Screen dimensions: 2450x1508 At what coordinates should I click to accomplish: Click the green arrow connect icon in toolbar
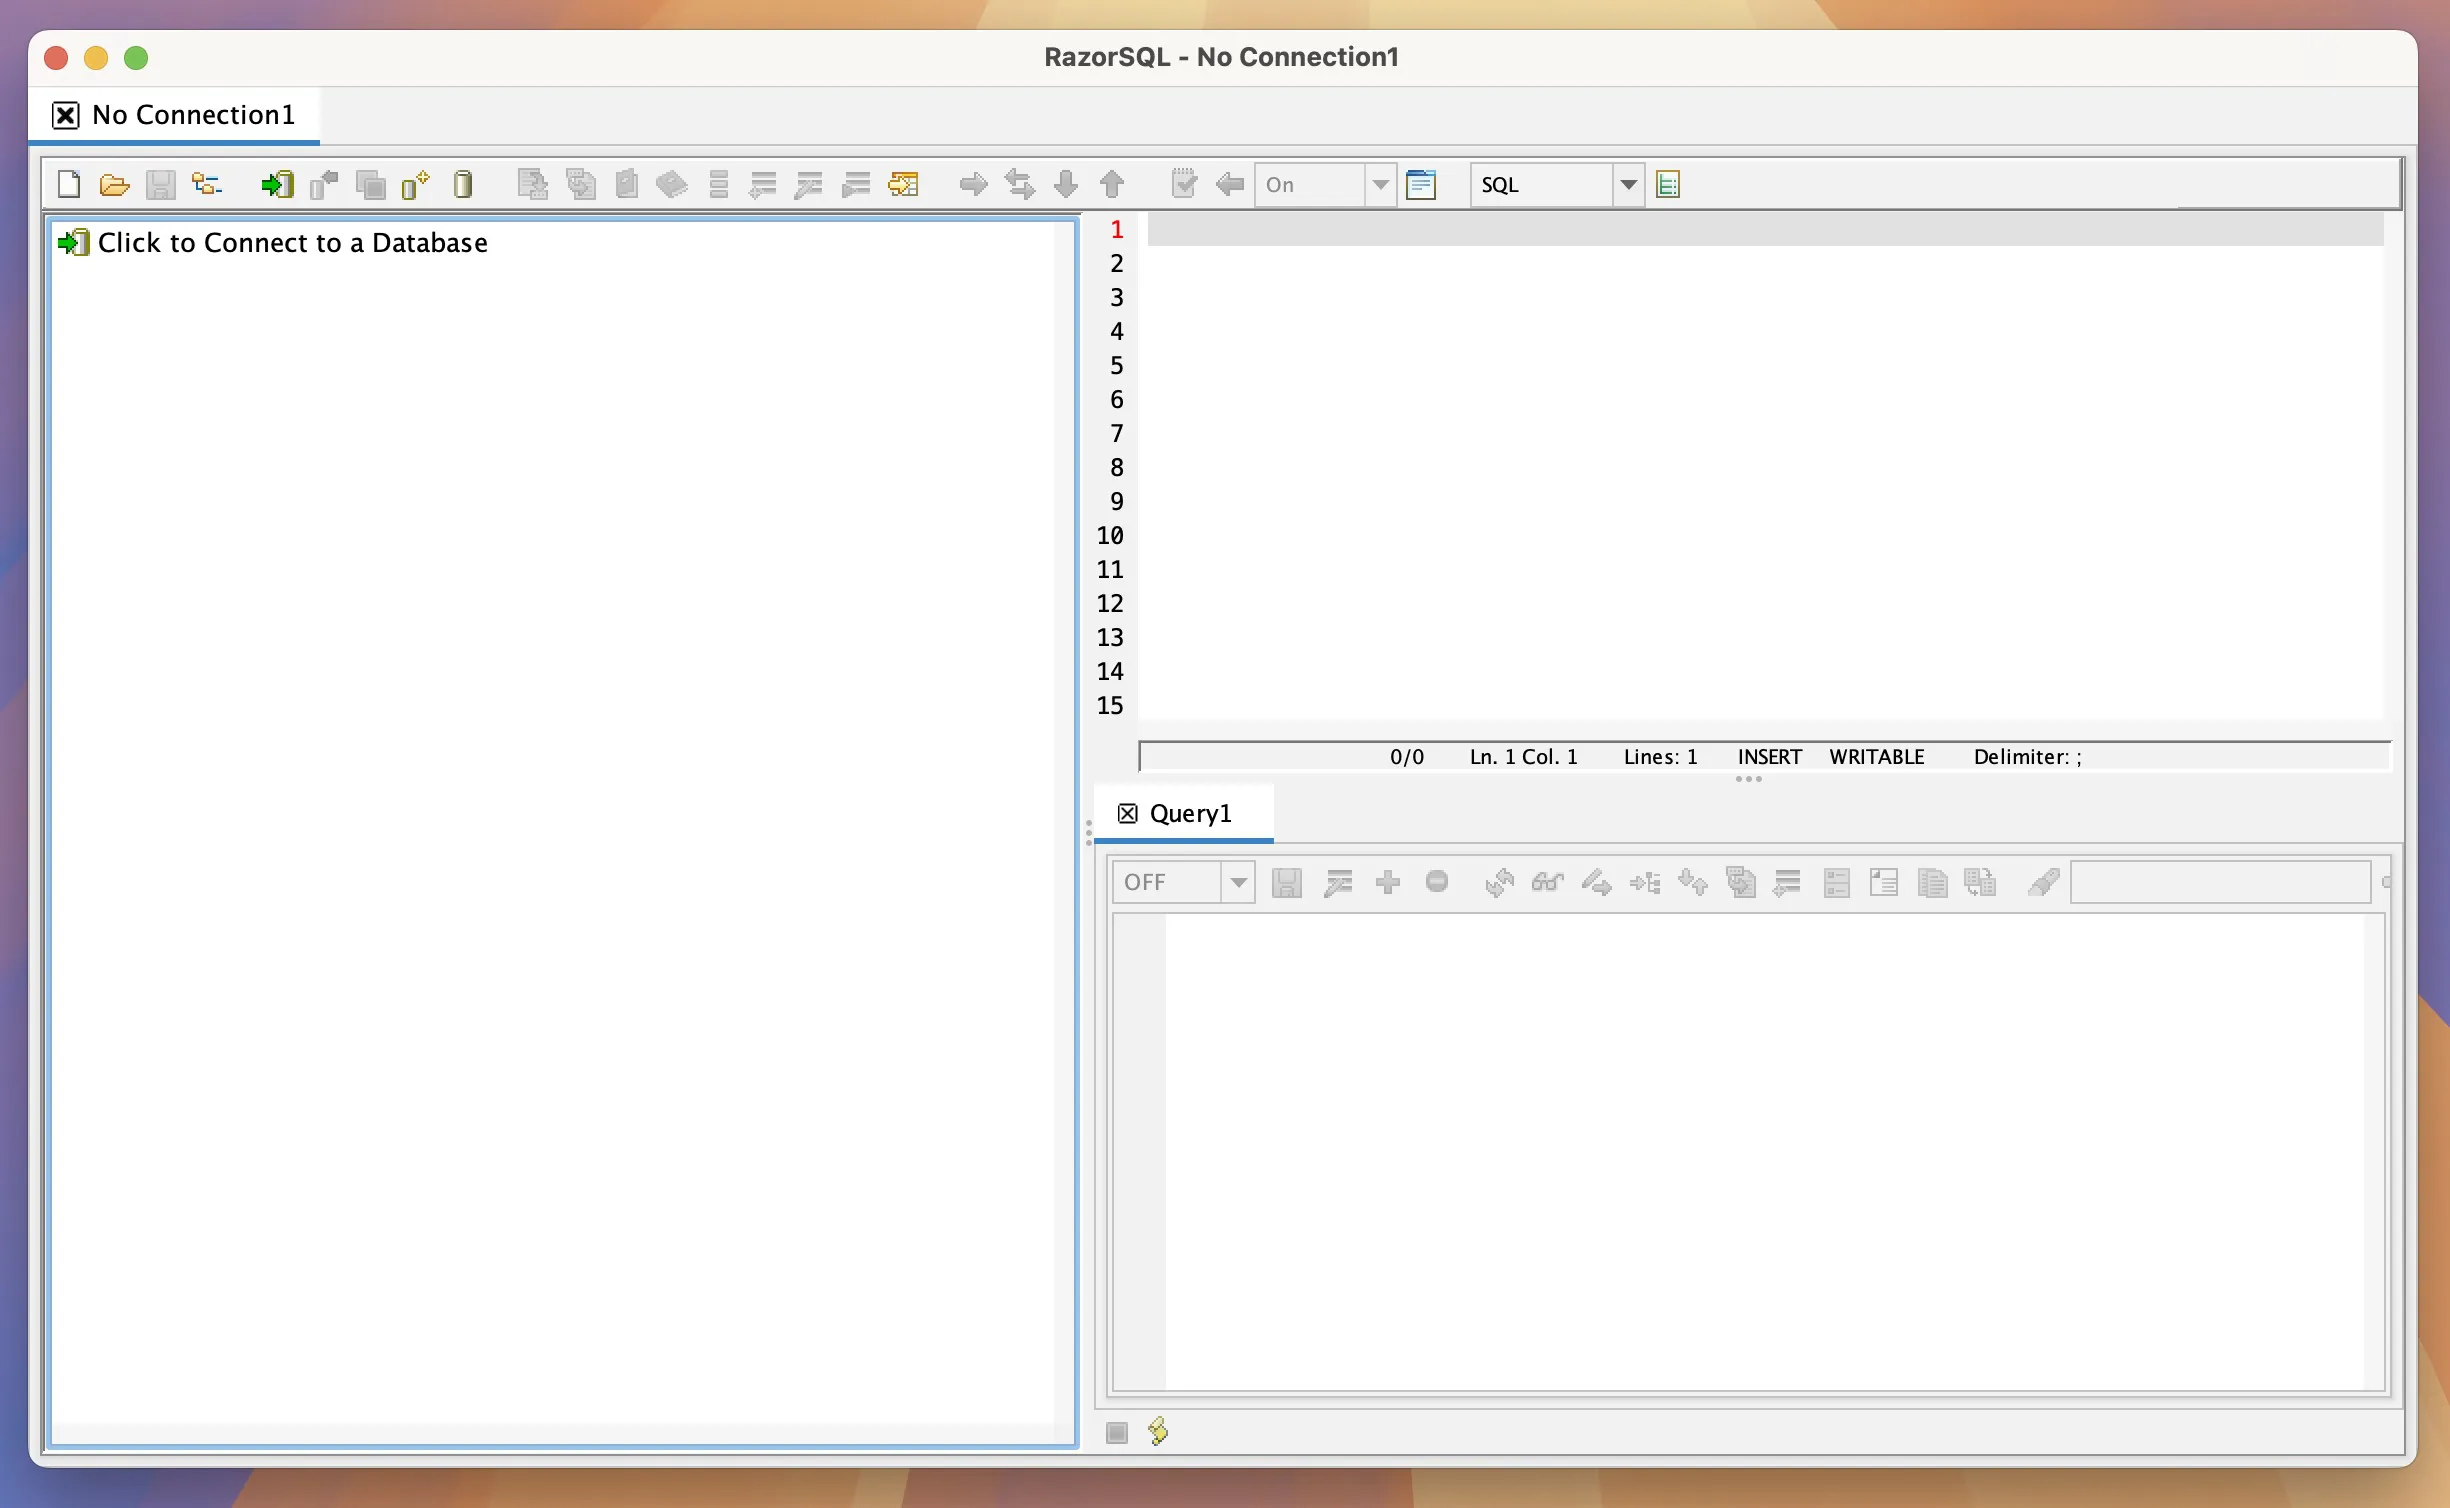277,184
